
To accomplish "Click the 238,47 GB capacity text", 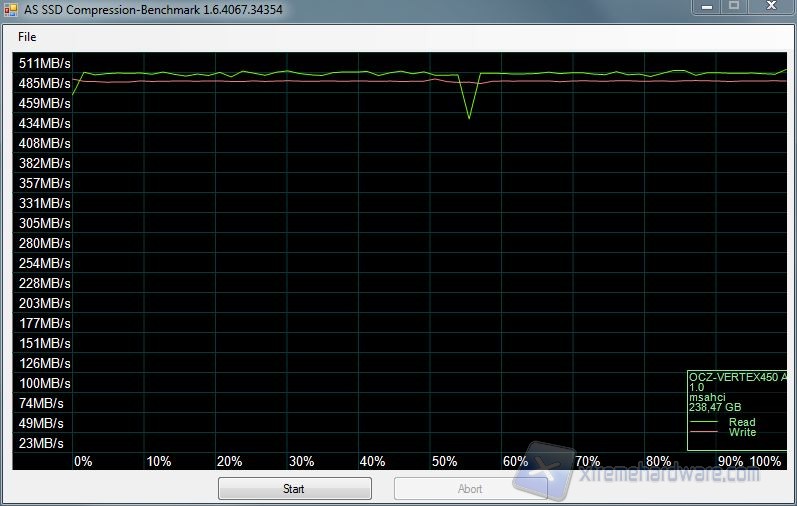I will (x=714, y=407).
